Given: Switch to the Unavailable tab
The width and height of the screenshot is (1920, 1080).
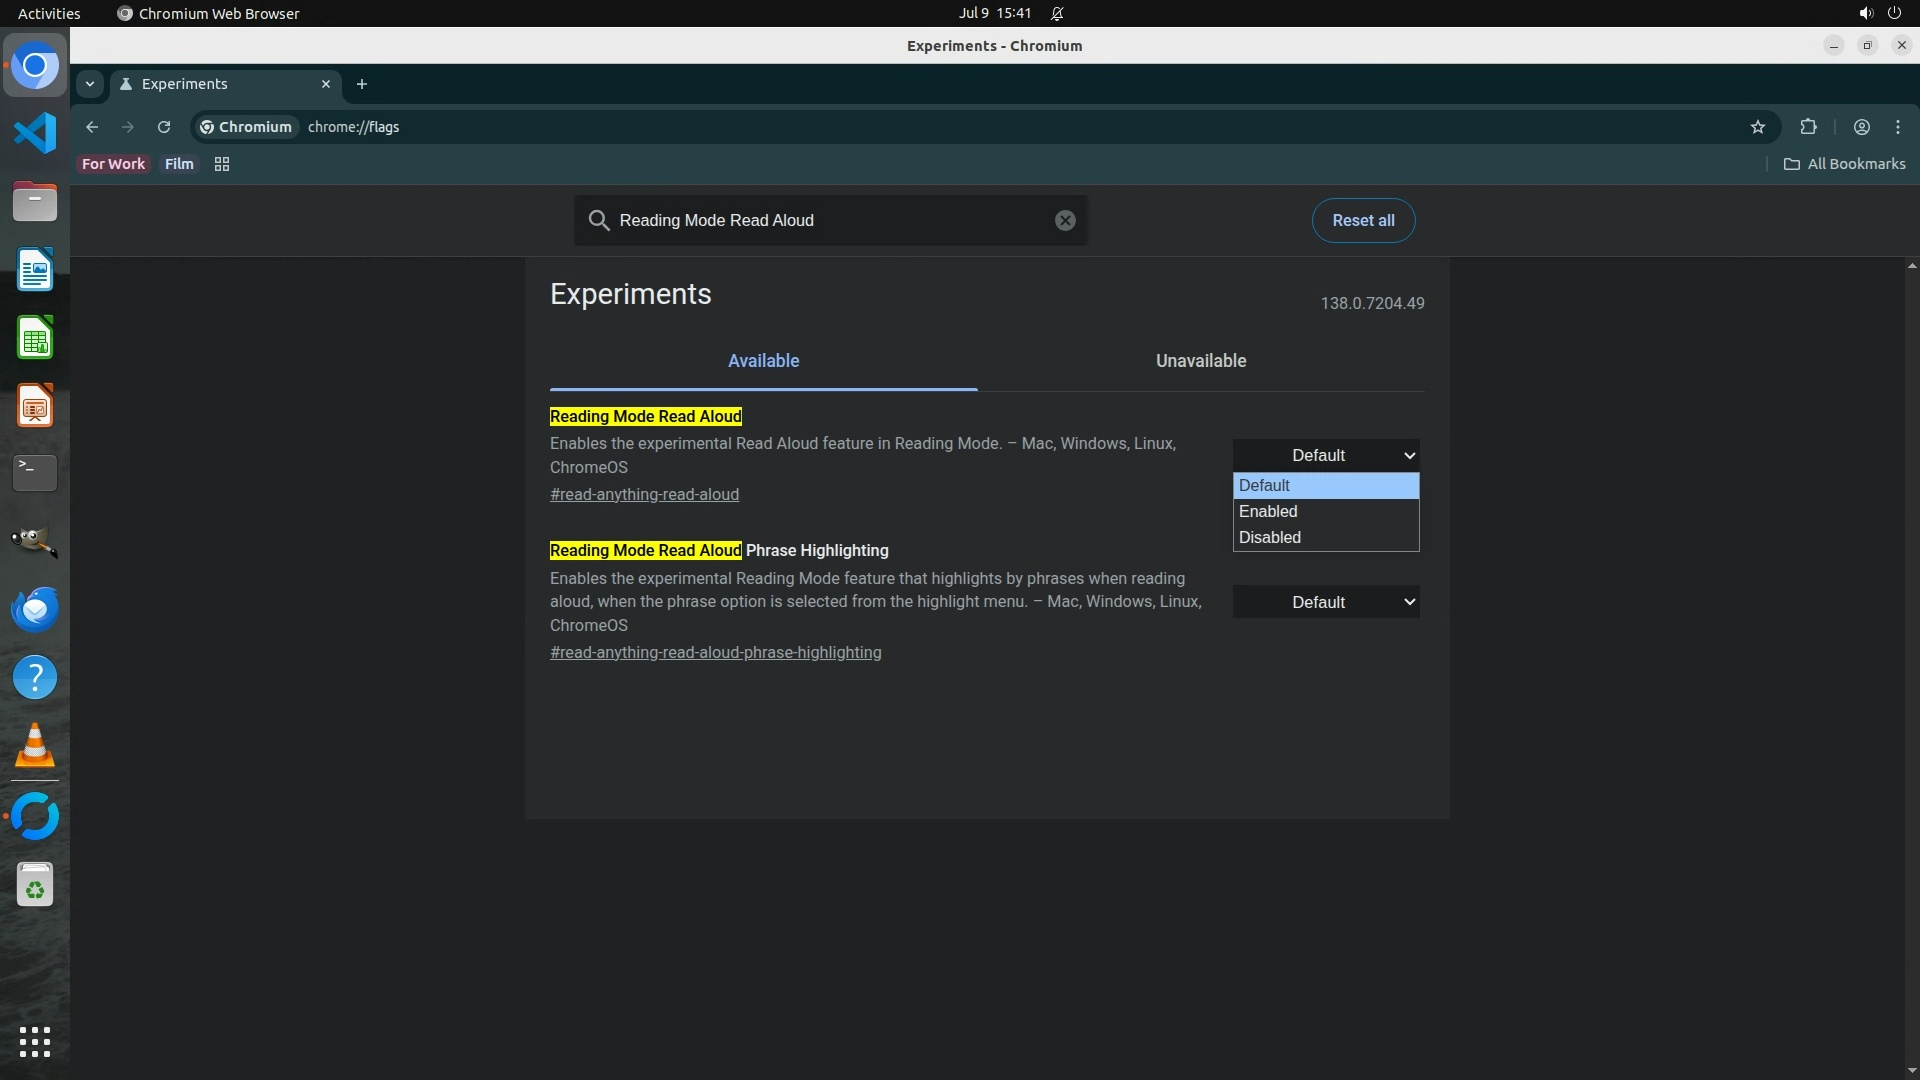Looking at the screenshot, I should pyautogui.click(x=1200, y=361).
